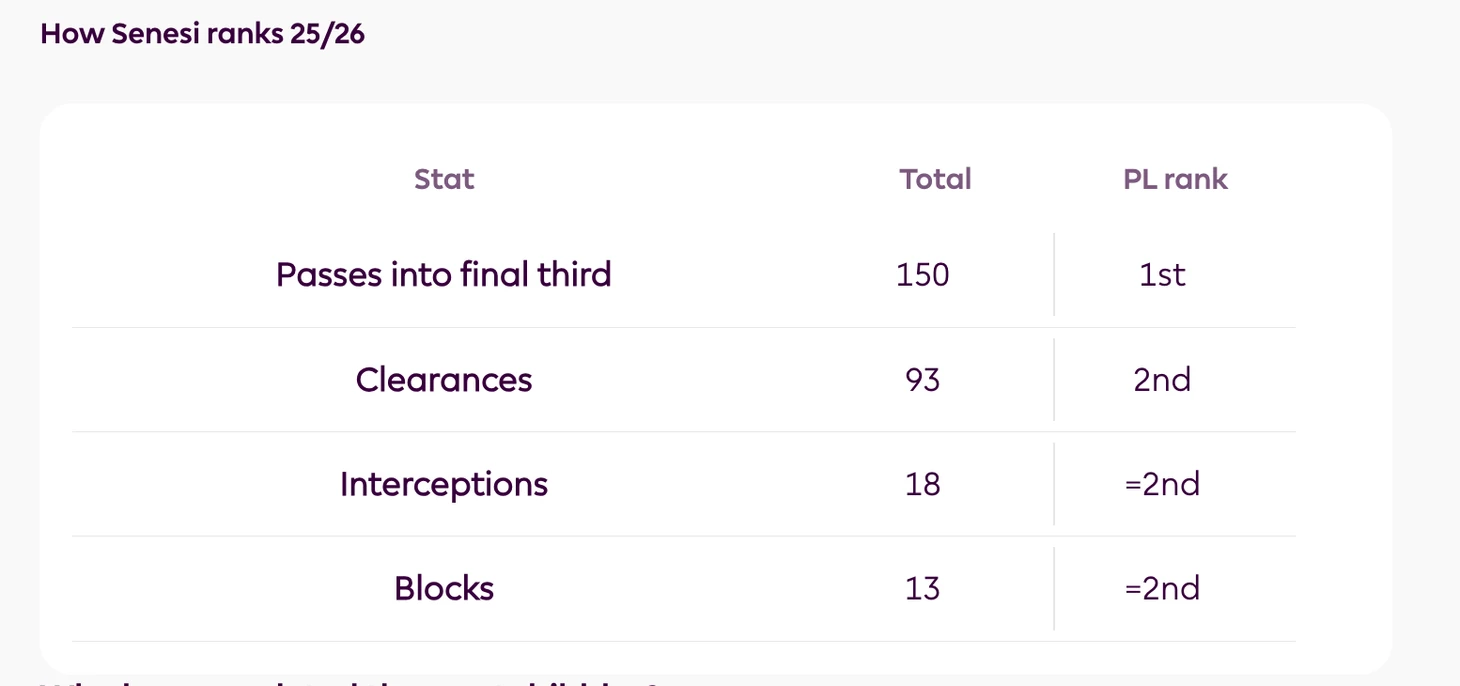Click the "Interceptions" stat label
Image resolution: width=1460 pixels, height=686 pixels.
point(443,484)
